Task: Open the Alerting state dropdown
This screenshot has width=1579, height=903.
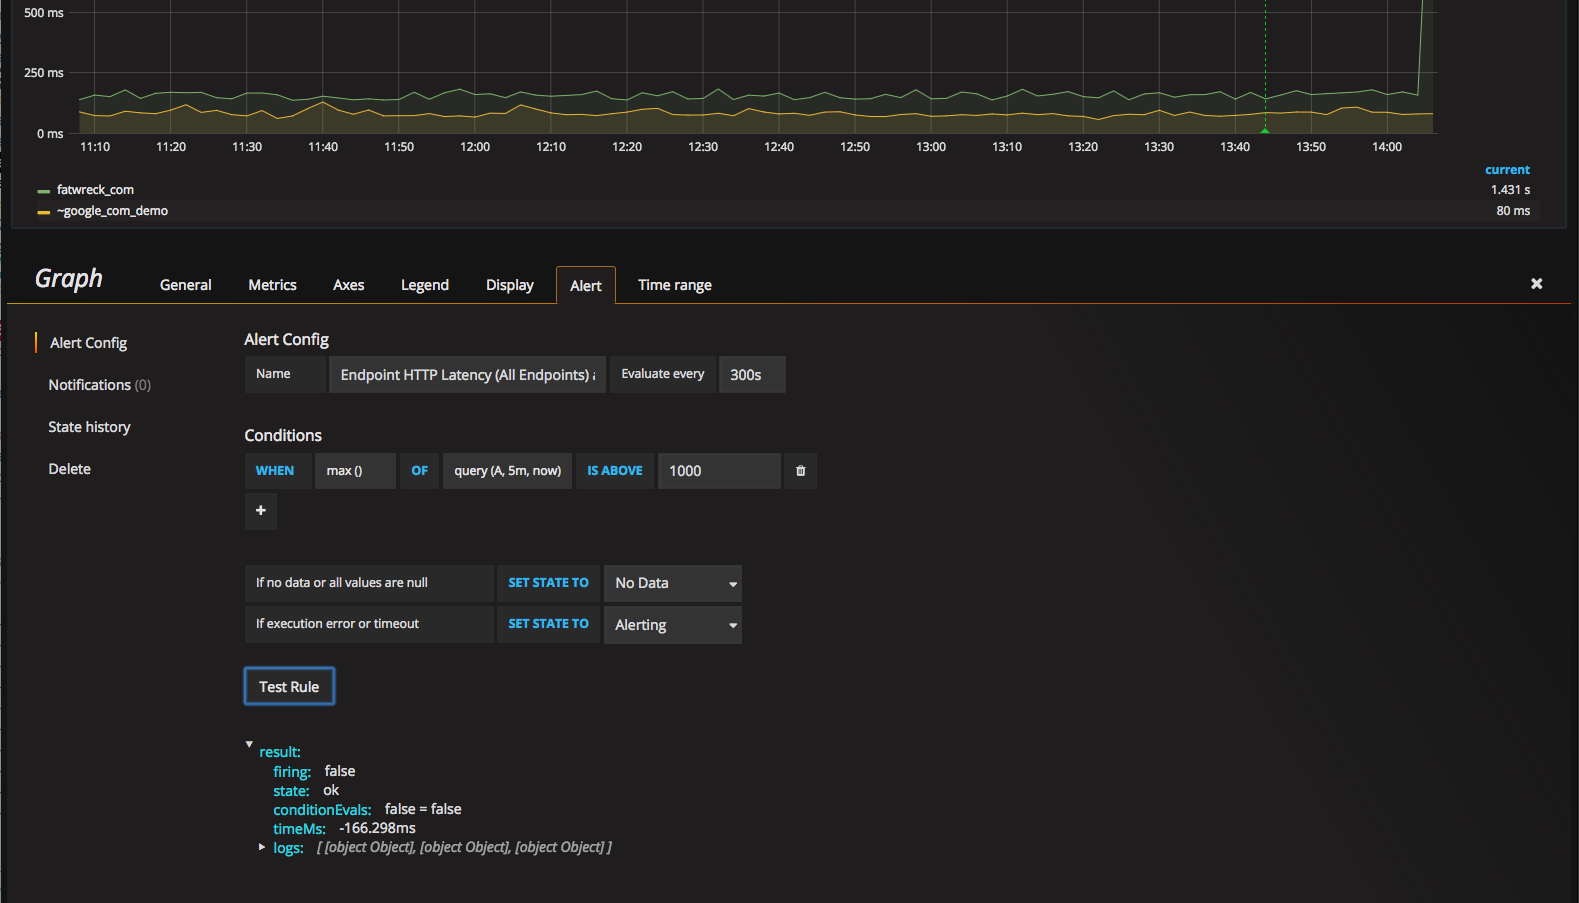Action: point(673,625)
